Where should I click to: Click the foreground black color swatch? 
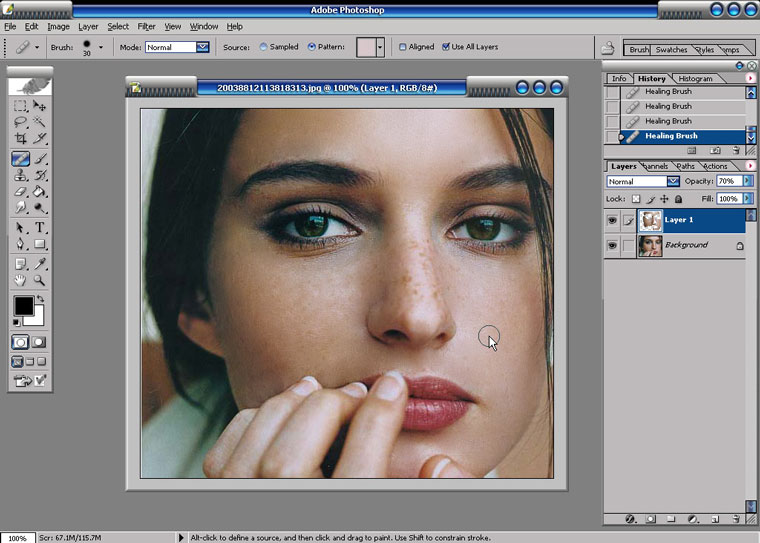tap(23, 306)
